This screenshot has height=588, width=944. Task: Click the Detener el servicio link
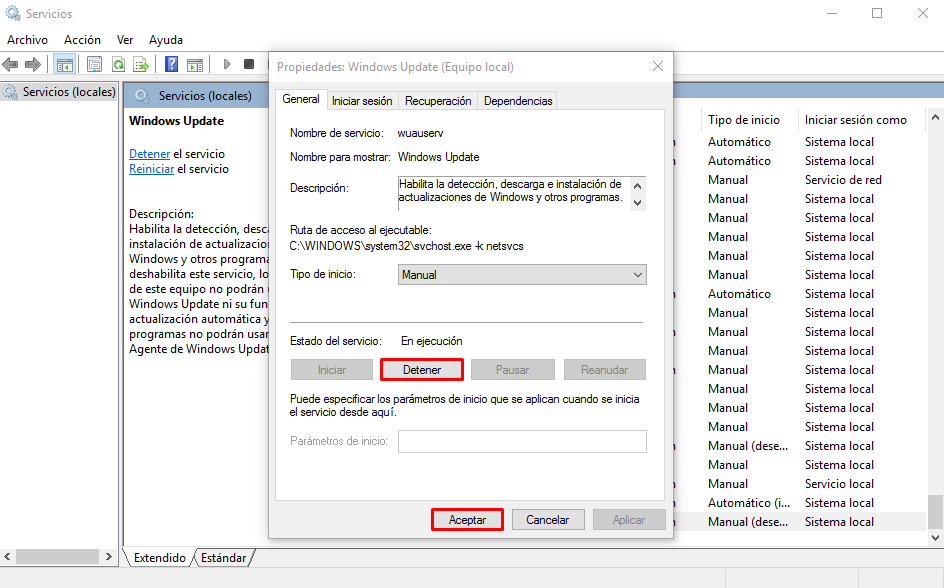pos(150,153)
